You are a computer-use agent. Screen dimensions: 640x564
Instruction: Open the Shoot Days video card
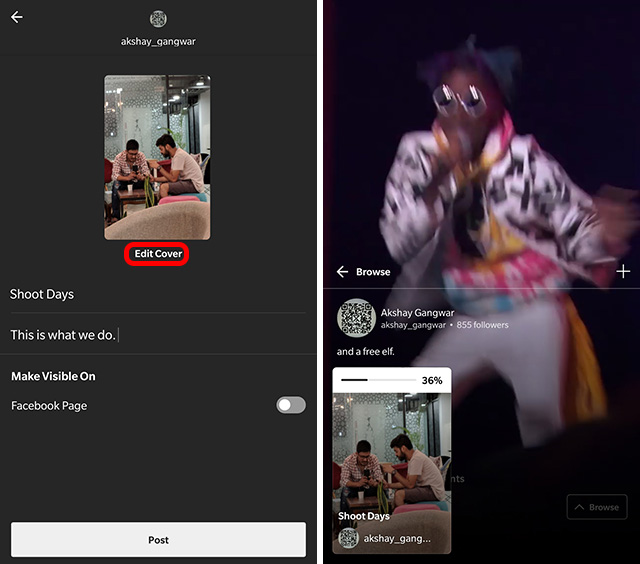pyautogui.click(x=391, y=460)
